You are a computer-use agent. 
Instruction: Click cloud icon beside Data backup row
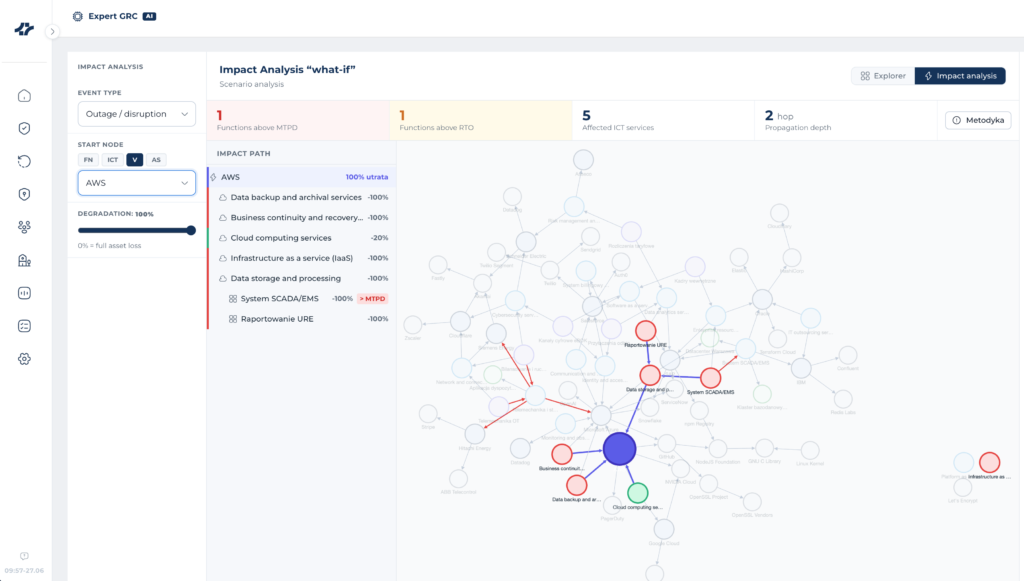tap(223, 197)
